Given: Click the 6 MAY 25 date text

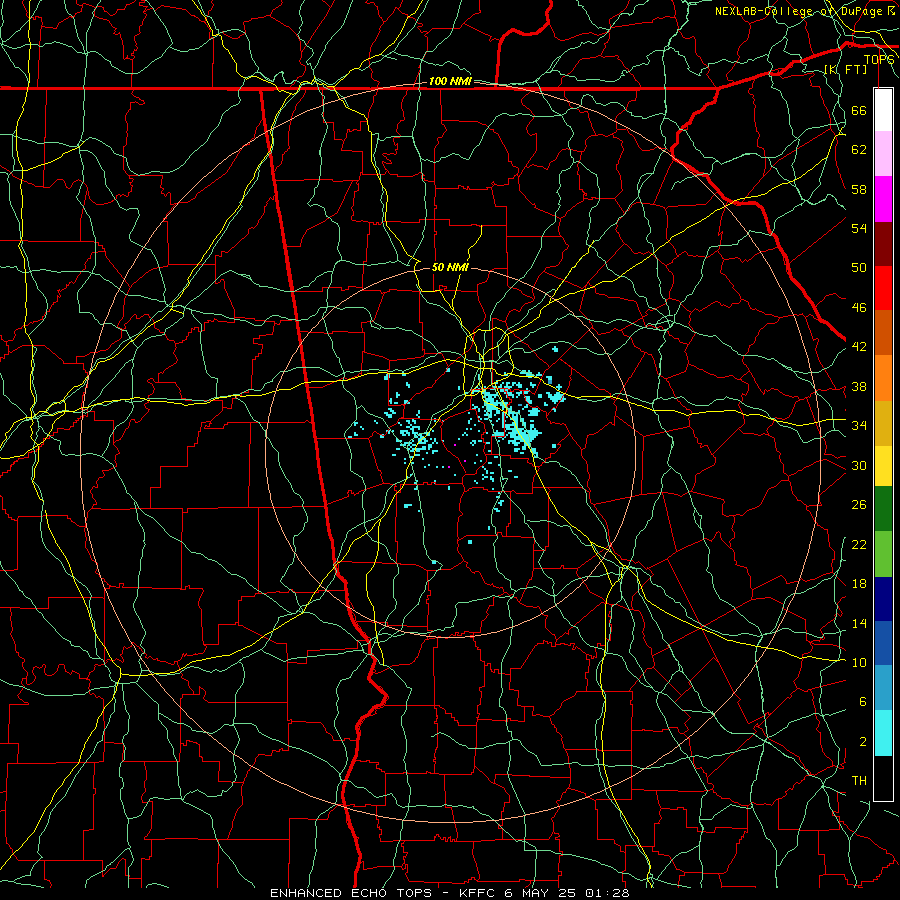Looking at the screenshot, I should (542, 893).
